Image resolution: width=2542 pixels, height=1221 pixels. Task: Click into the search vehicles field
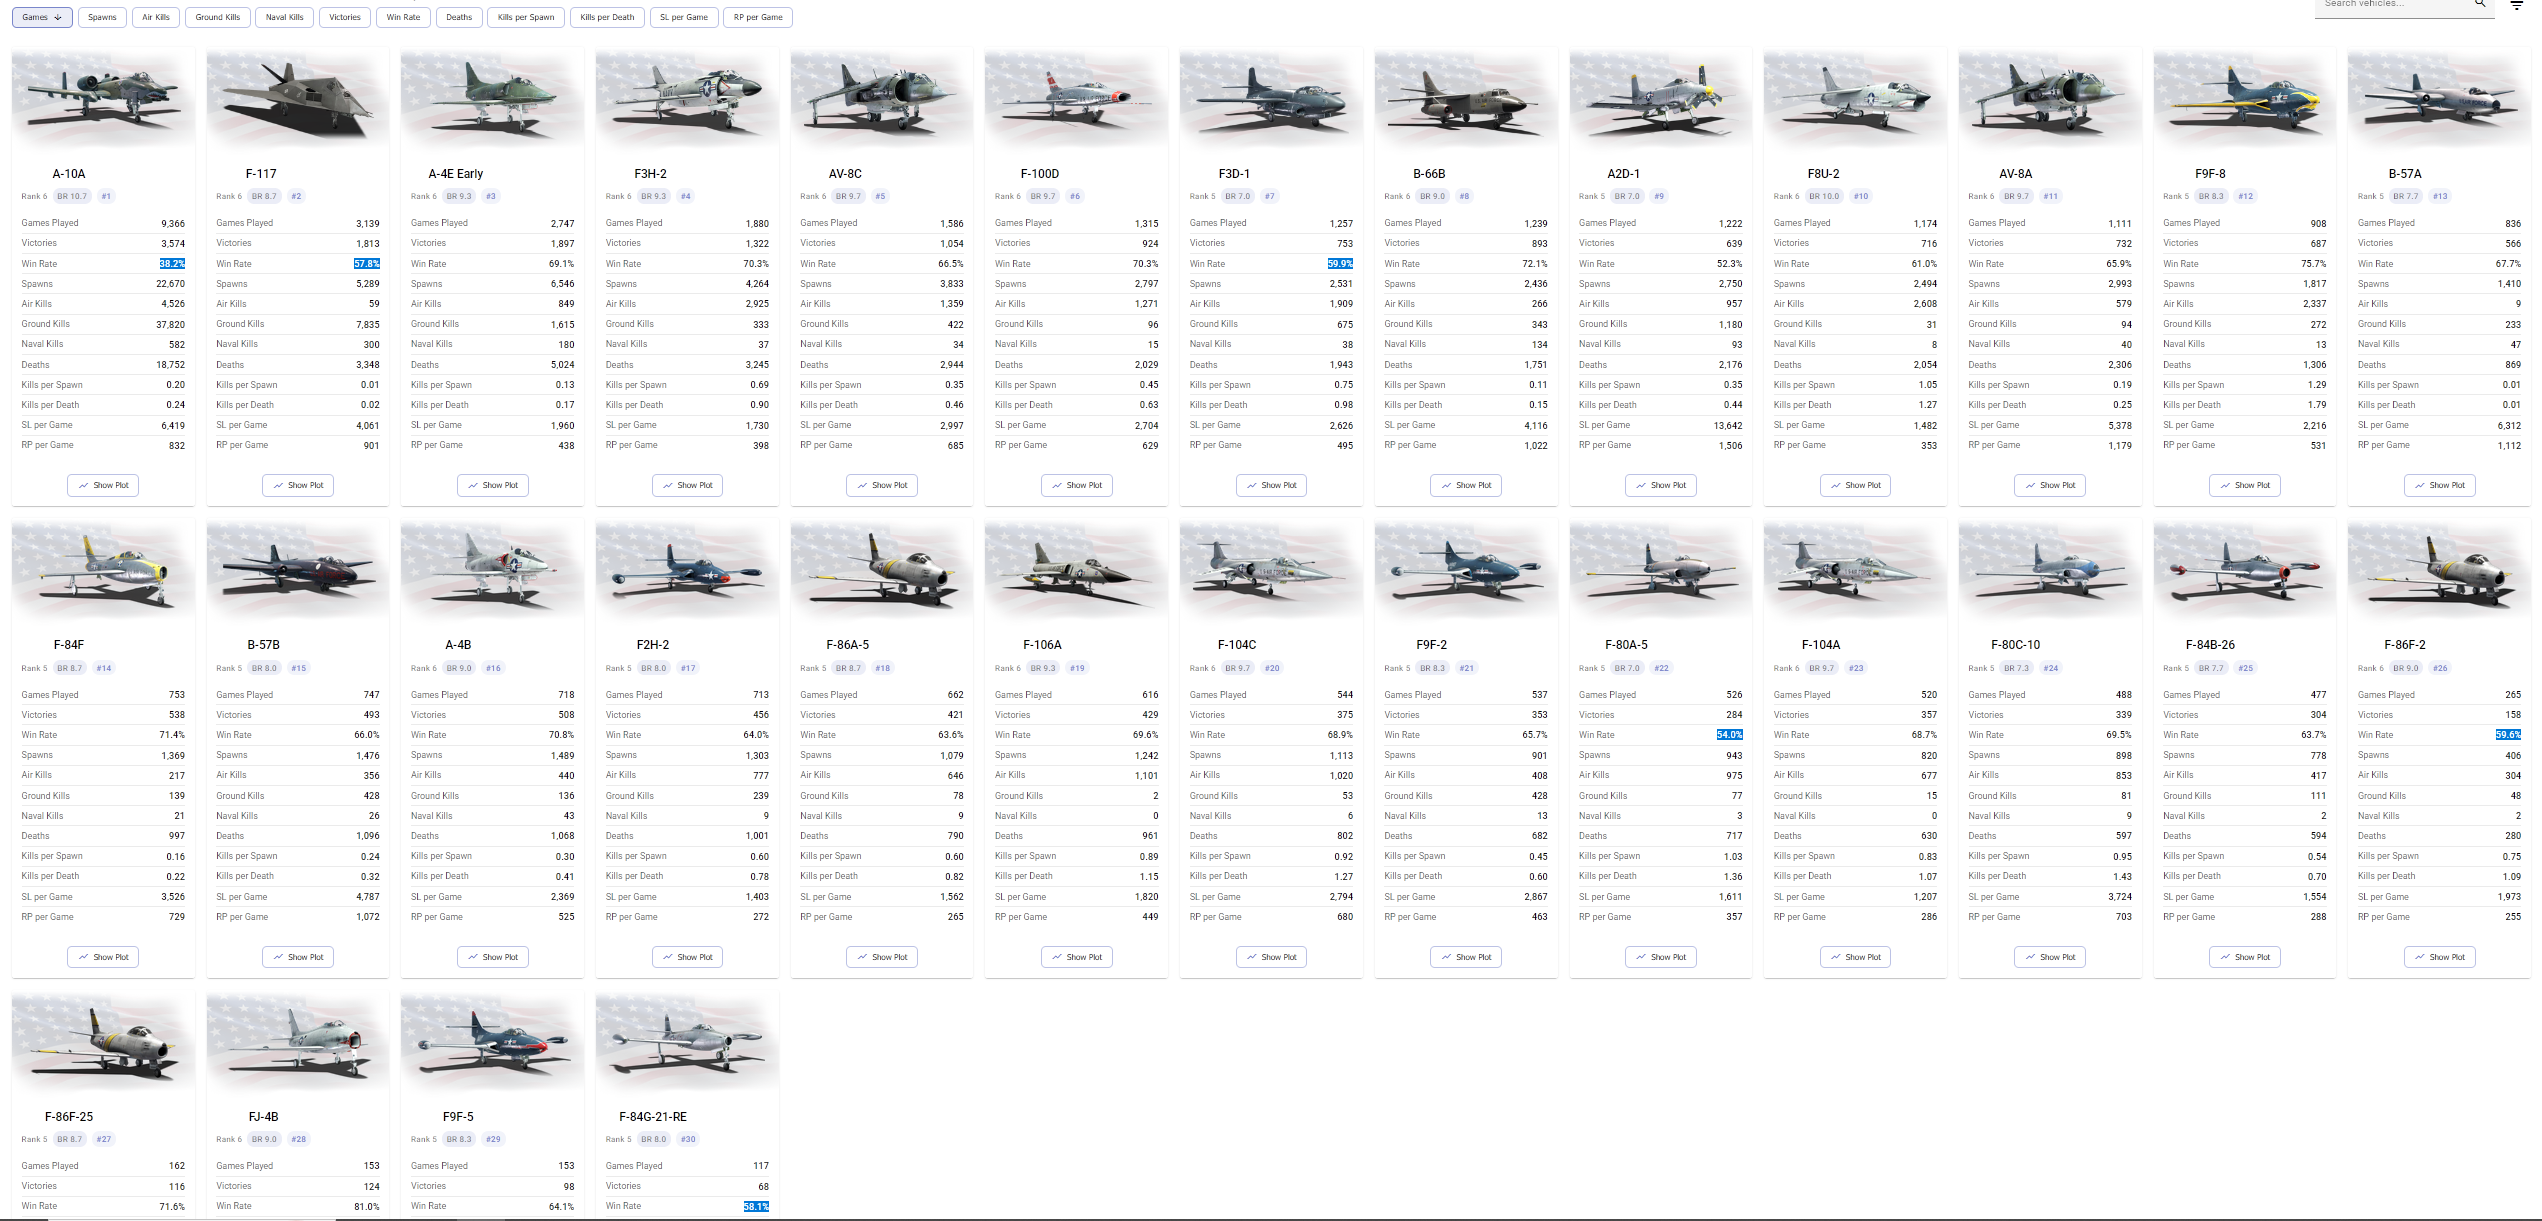click(2390, 5)
